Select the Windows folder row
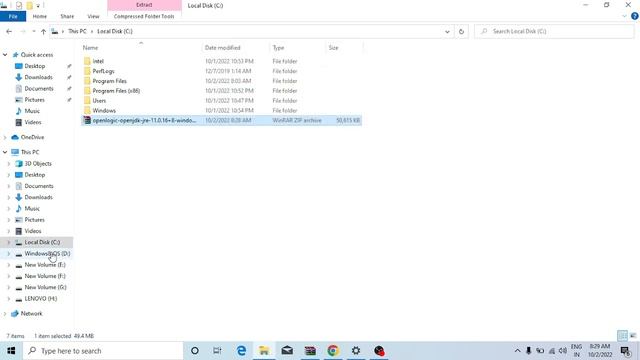Screen dimensions: 640x360 point(104,111)
